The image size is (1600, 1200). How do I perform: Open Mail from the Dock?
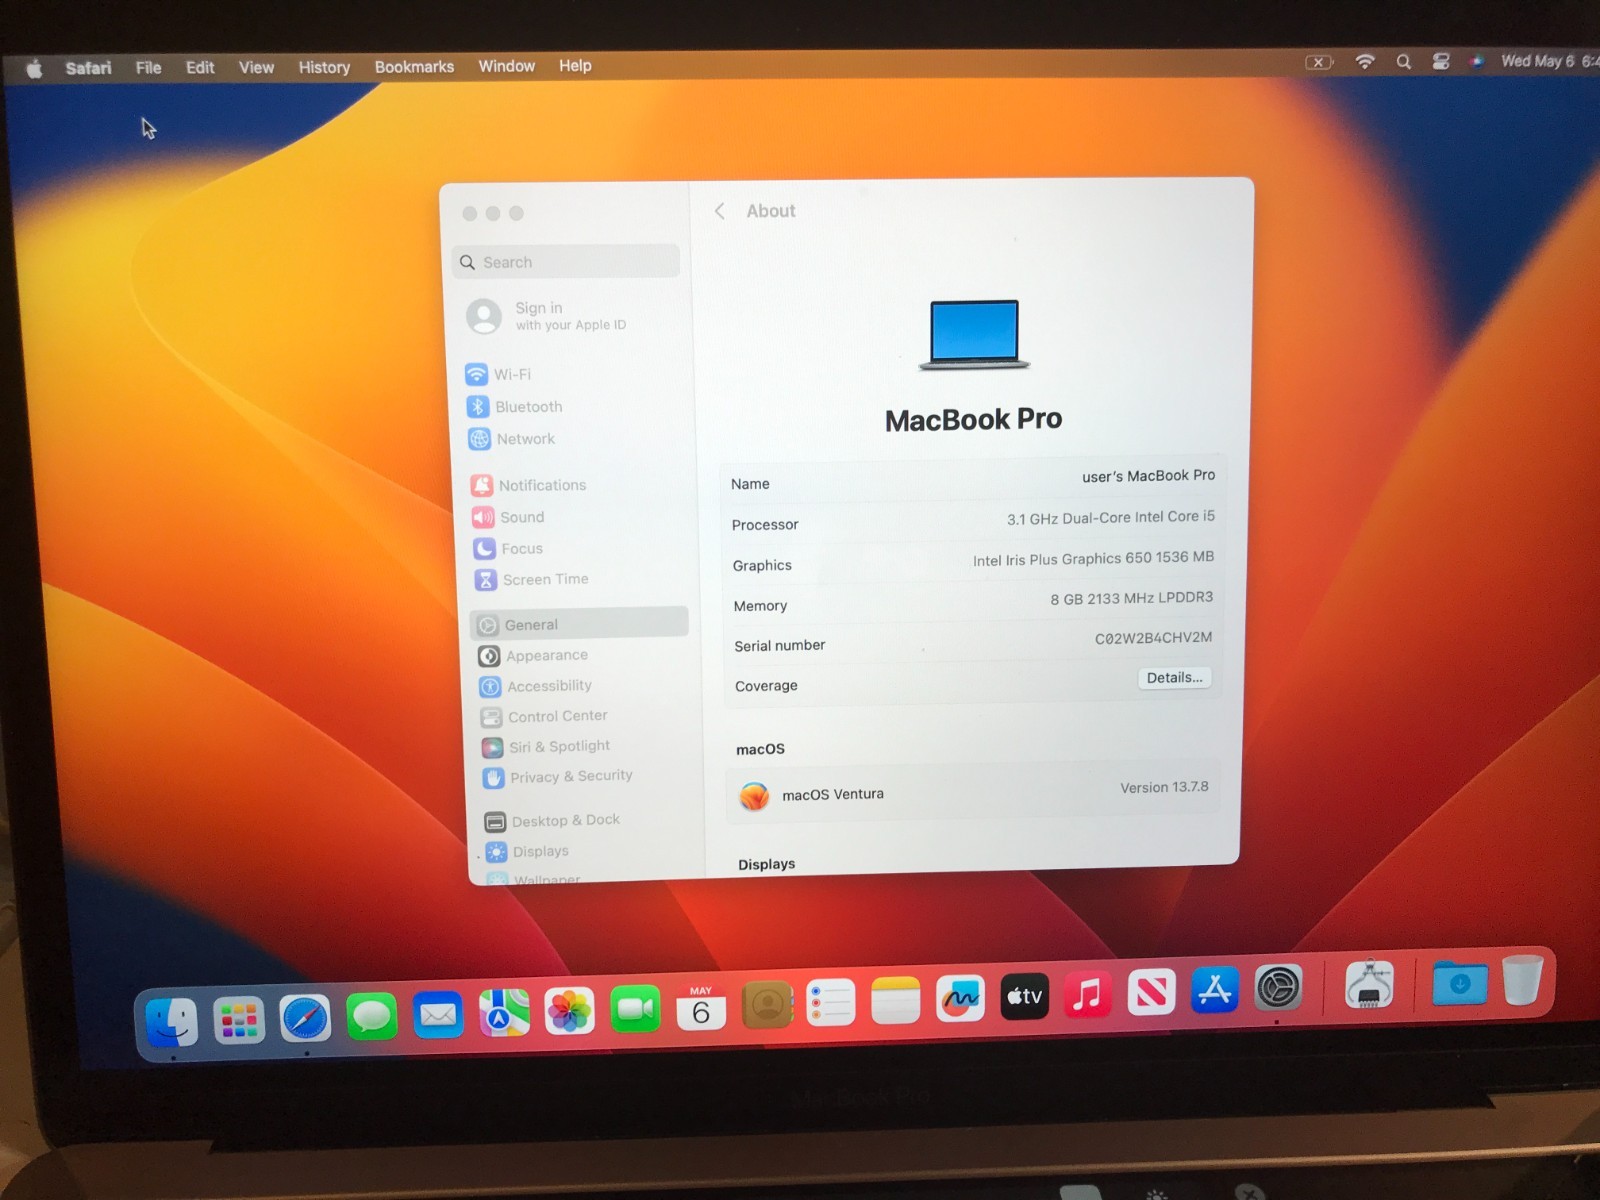(x=438, y=1015)
